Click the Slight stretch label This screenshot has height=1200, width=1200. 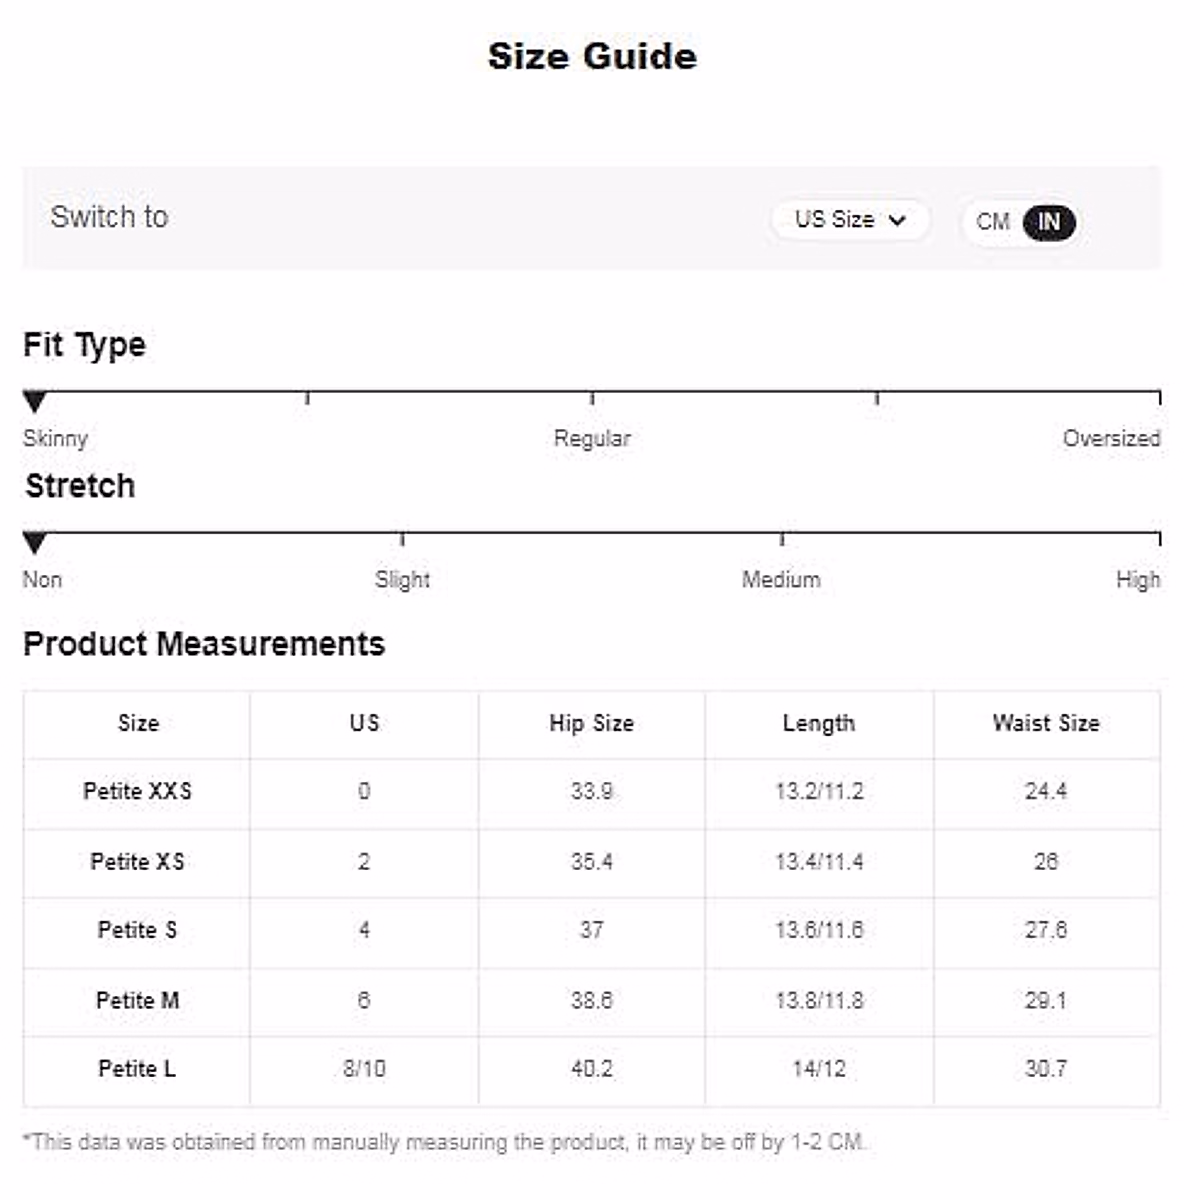tap(402, 579)
